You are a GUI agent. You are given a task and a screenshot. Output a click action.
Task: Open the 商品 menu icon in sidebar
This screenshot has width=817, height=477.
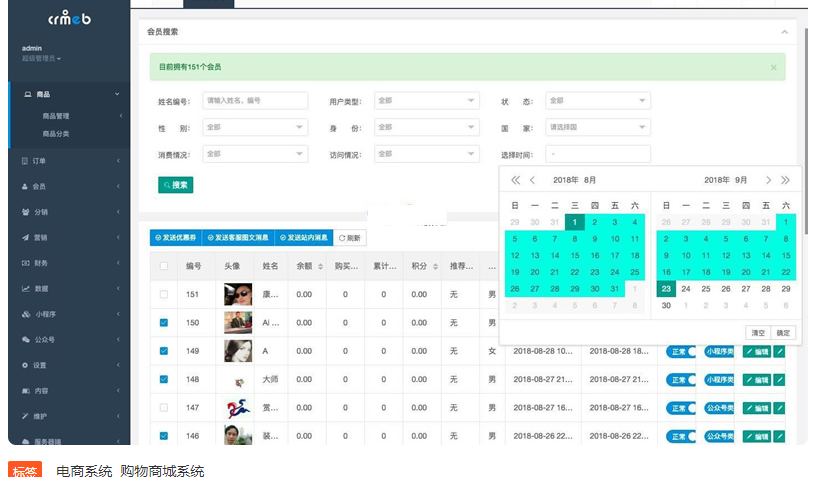(x=28, y=94)
